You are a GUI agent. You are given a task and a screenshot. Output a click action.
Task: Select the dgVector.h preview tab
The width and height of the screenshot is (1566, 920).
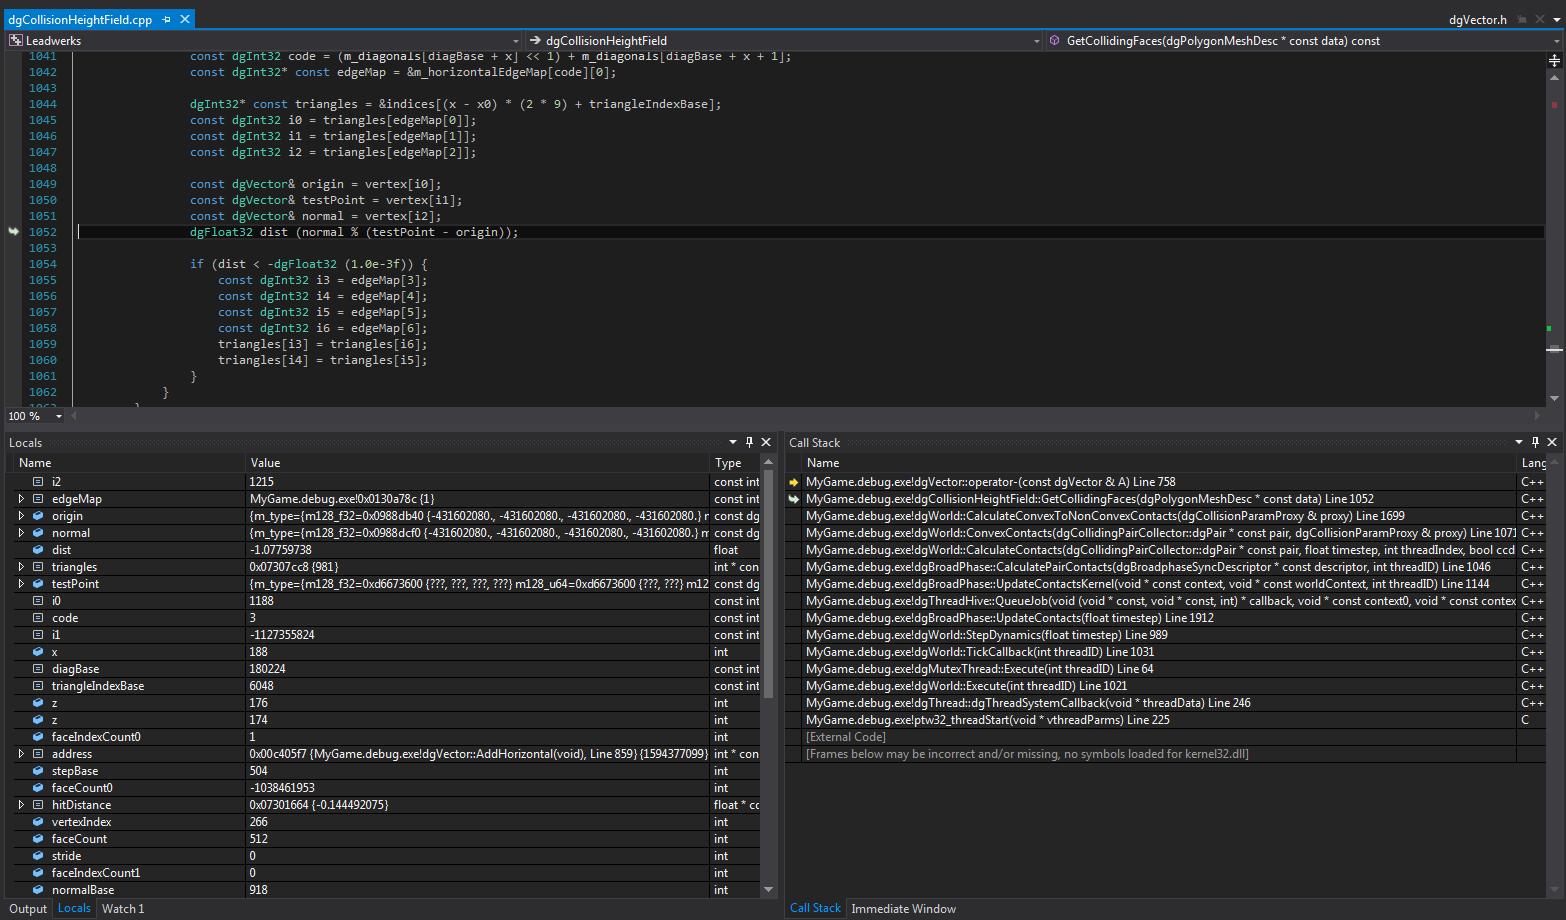tap(1477, 20)
